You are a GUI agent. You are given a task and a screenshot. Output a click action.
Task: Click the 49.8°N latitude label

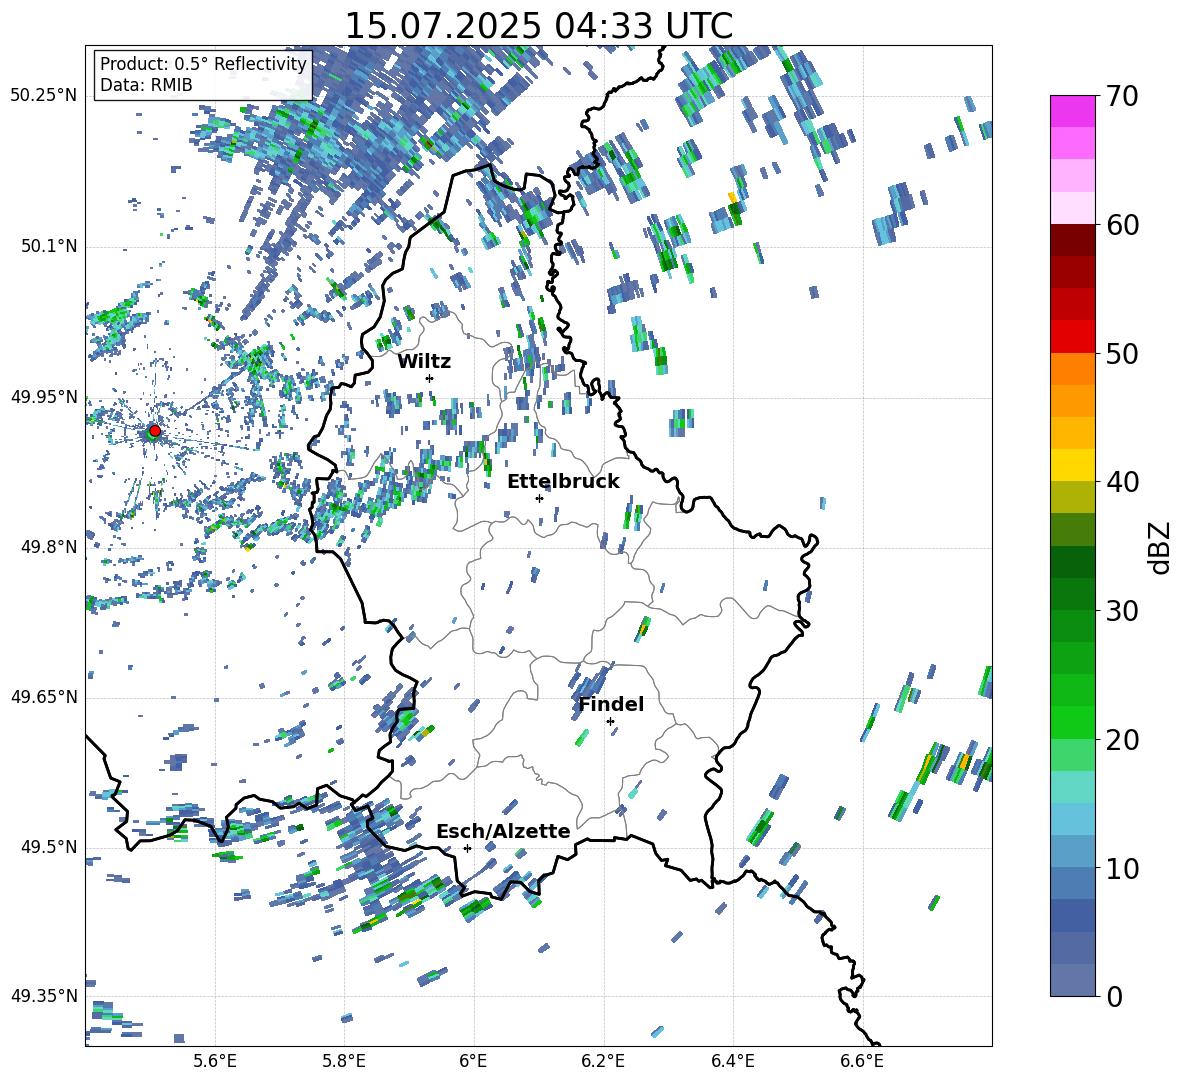pos(48,547)
